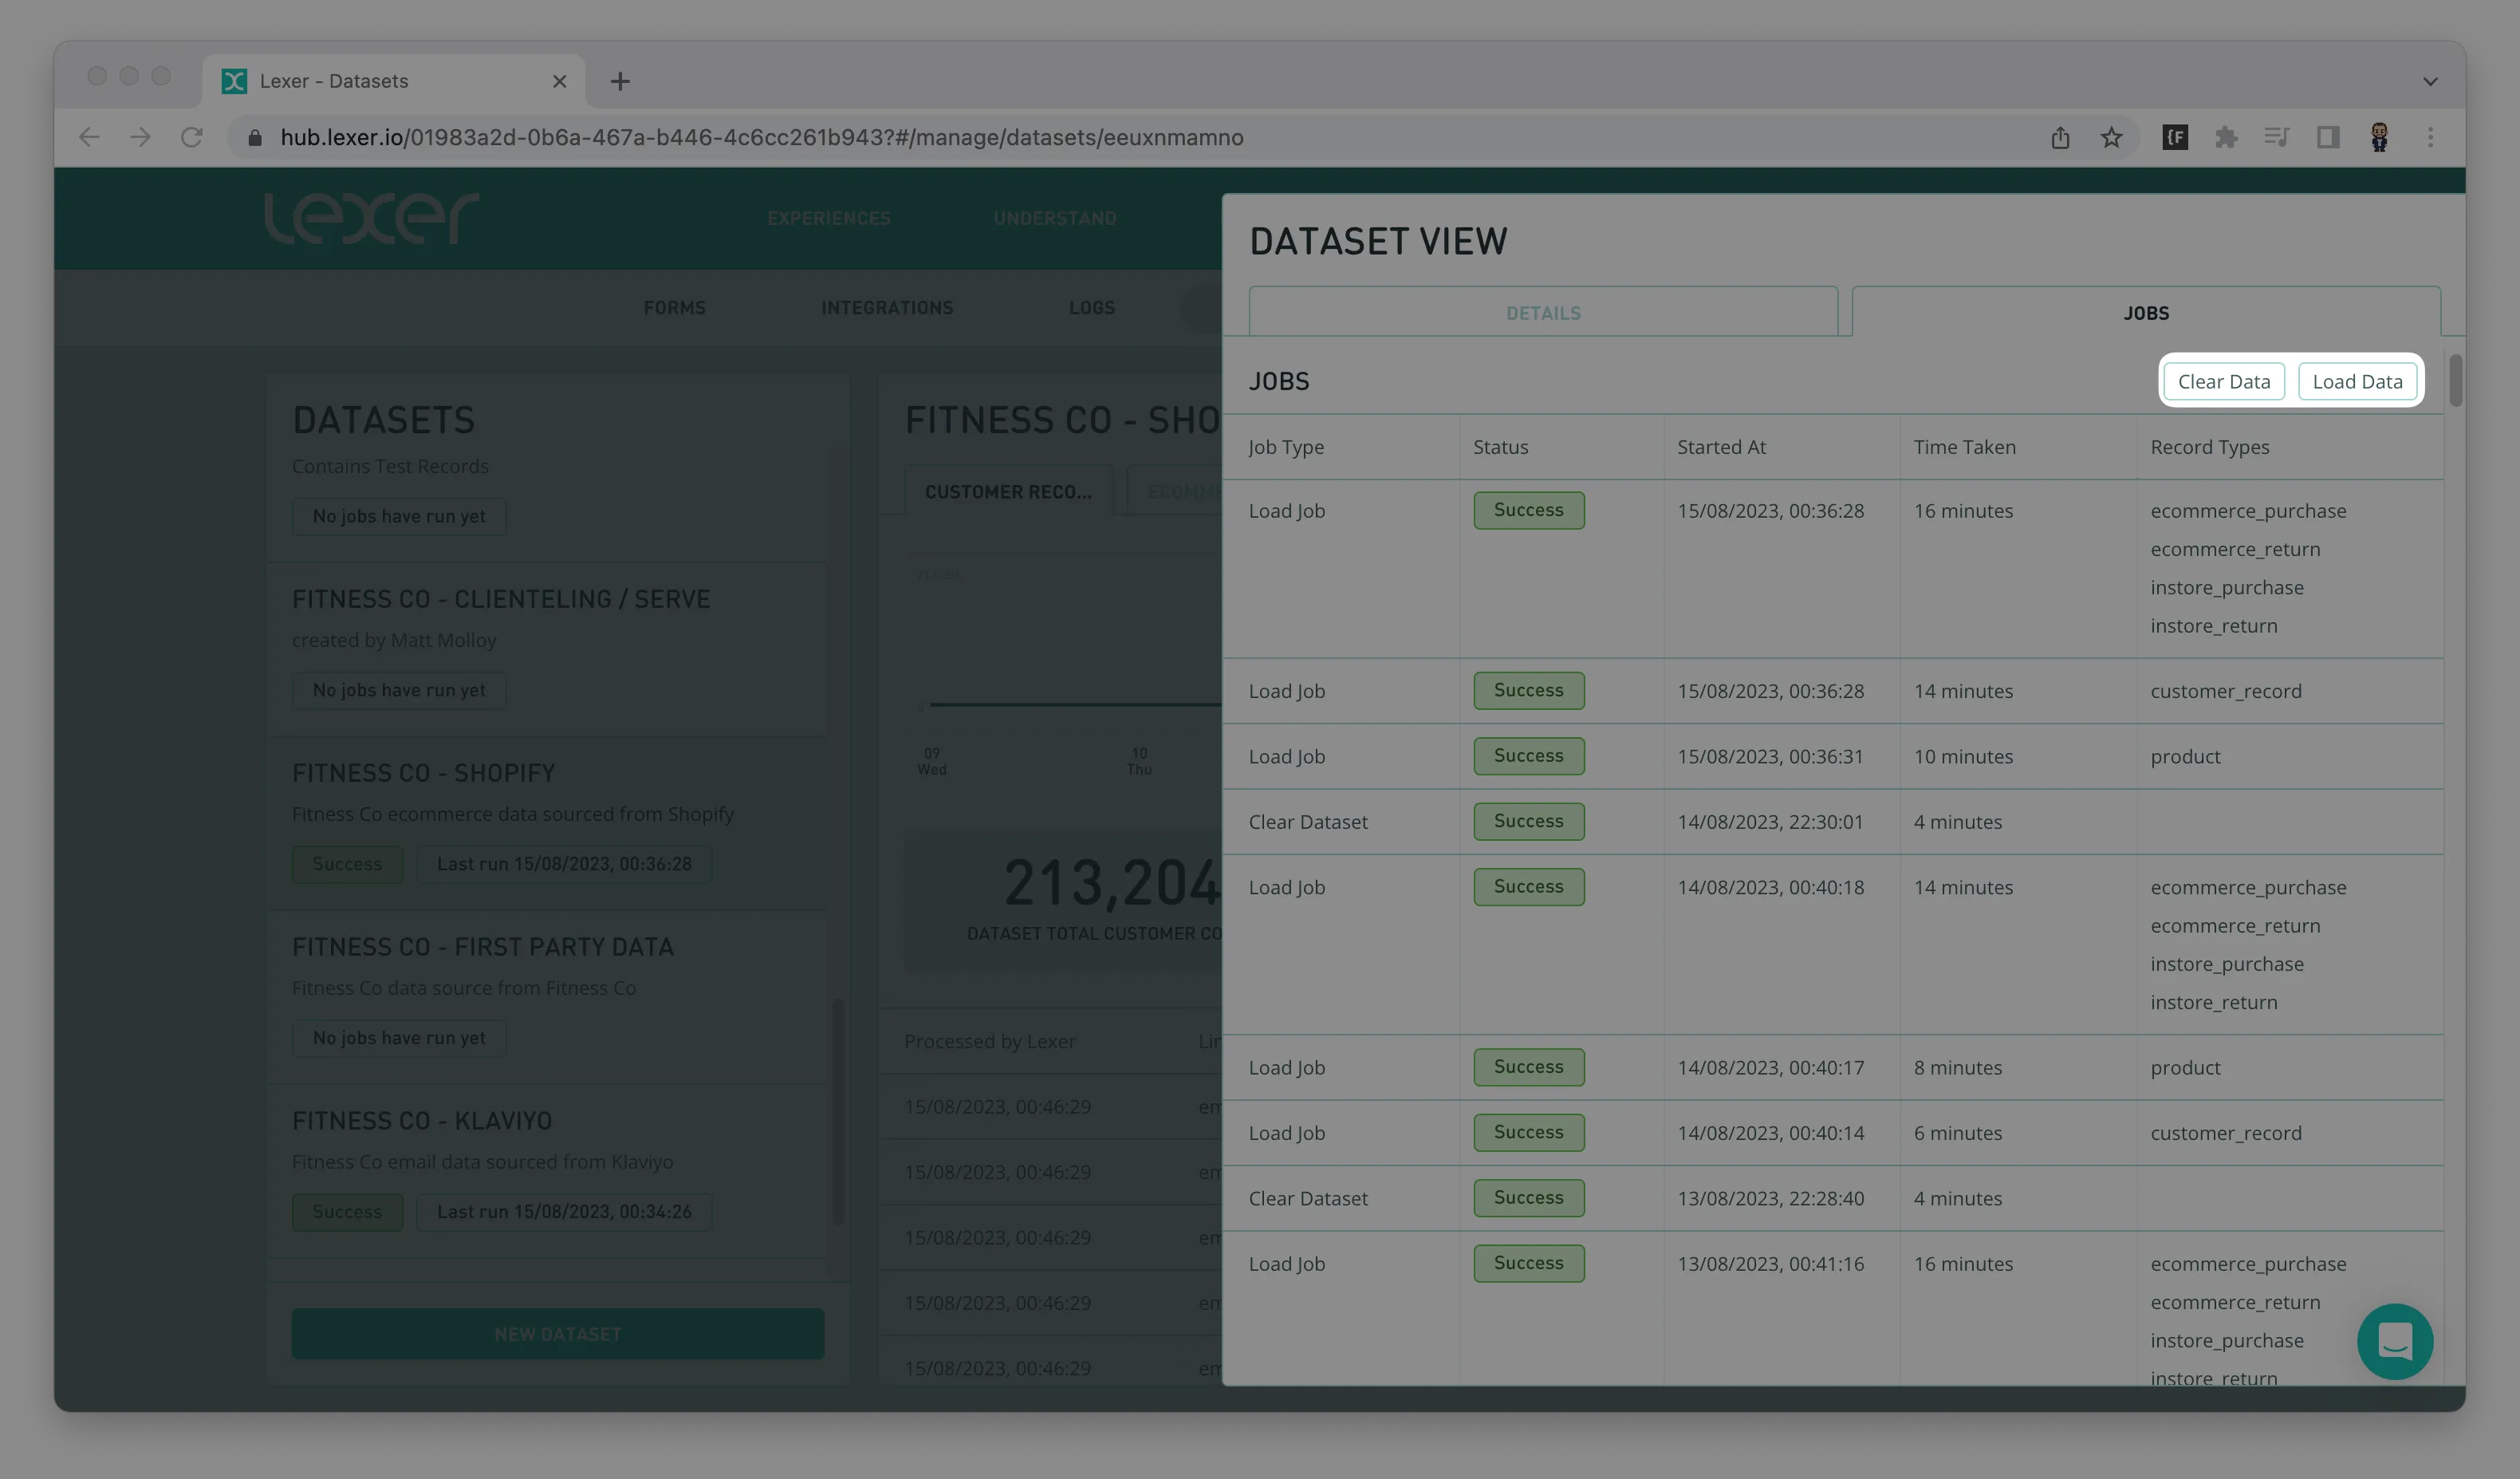
Task: Switch to the Details tab
Action: coord(1543,313)
